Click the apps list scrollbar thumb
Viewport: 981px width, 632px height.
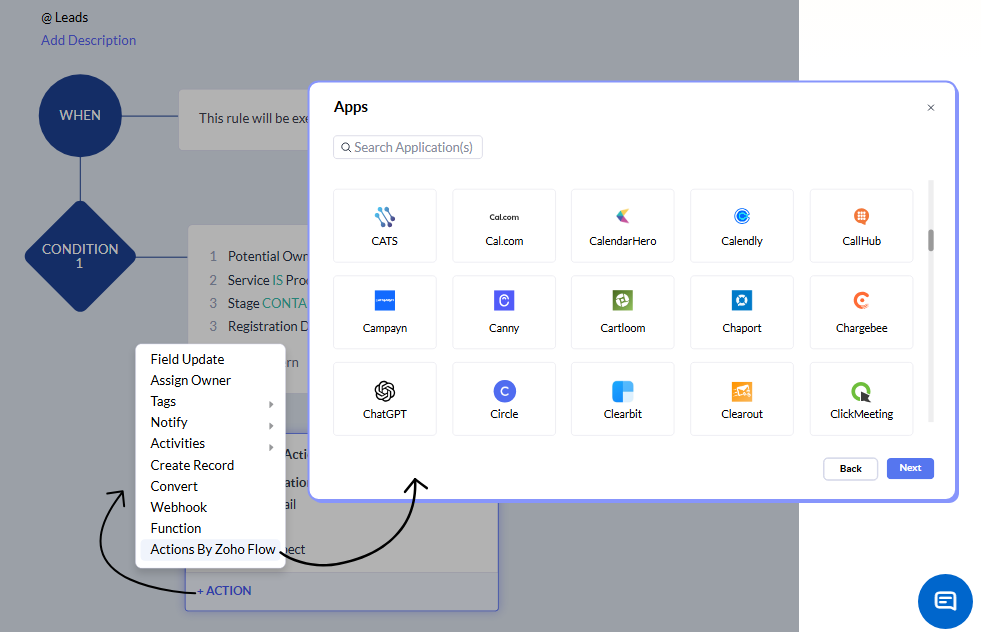(931, 240)
